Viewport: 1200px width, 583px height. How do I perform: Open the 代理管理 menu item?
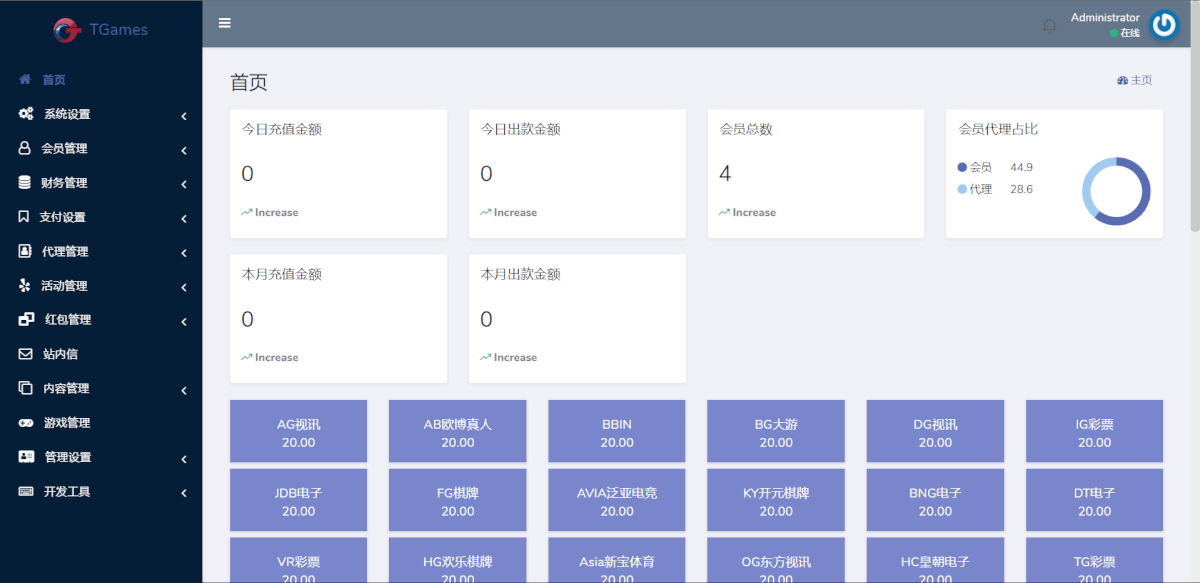[65, 252]
